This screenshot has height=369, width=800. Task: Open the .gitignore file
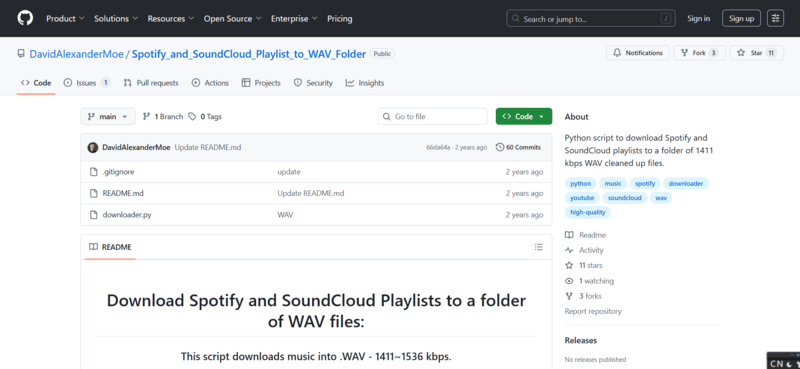118,172
